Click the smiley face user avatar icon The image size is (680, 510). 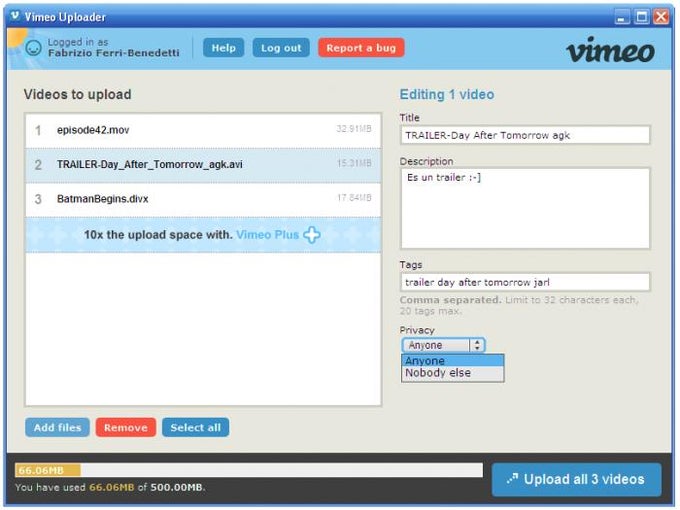pyautogui.click(x=33, y=48)
